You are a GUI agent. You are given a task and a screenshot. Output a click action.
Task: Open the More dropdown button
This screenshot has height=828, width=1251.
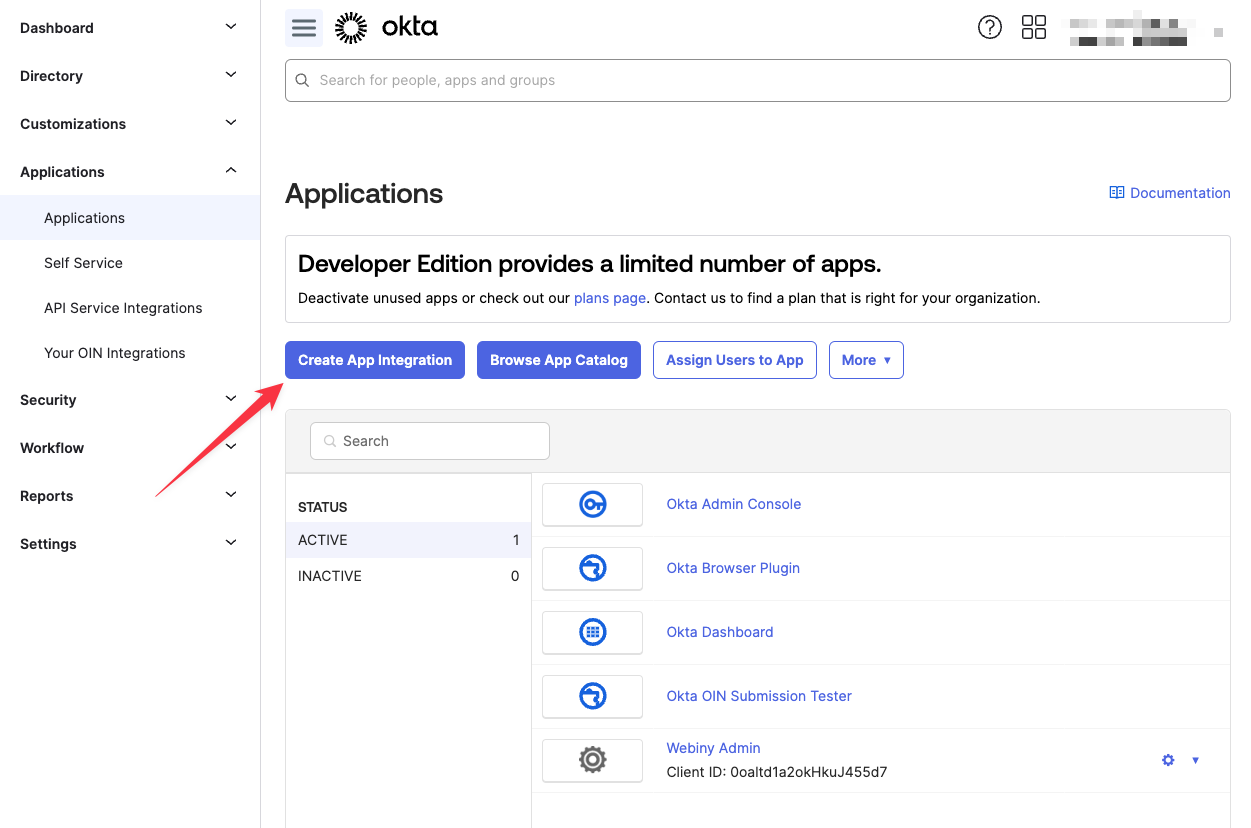pyautogui.click(x=865, y=360)
